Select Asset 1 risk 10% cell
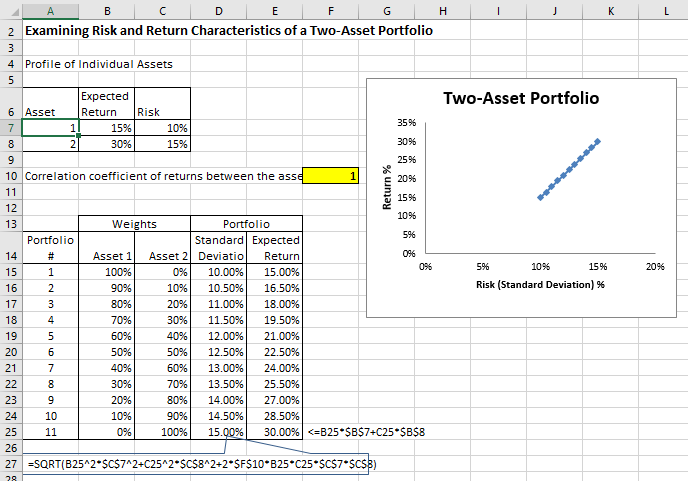The height and width of the screenshot is (481, 688). point(162,128)
